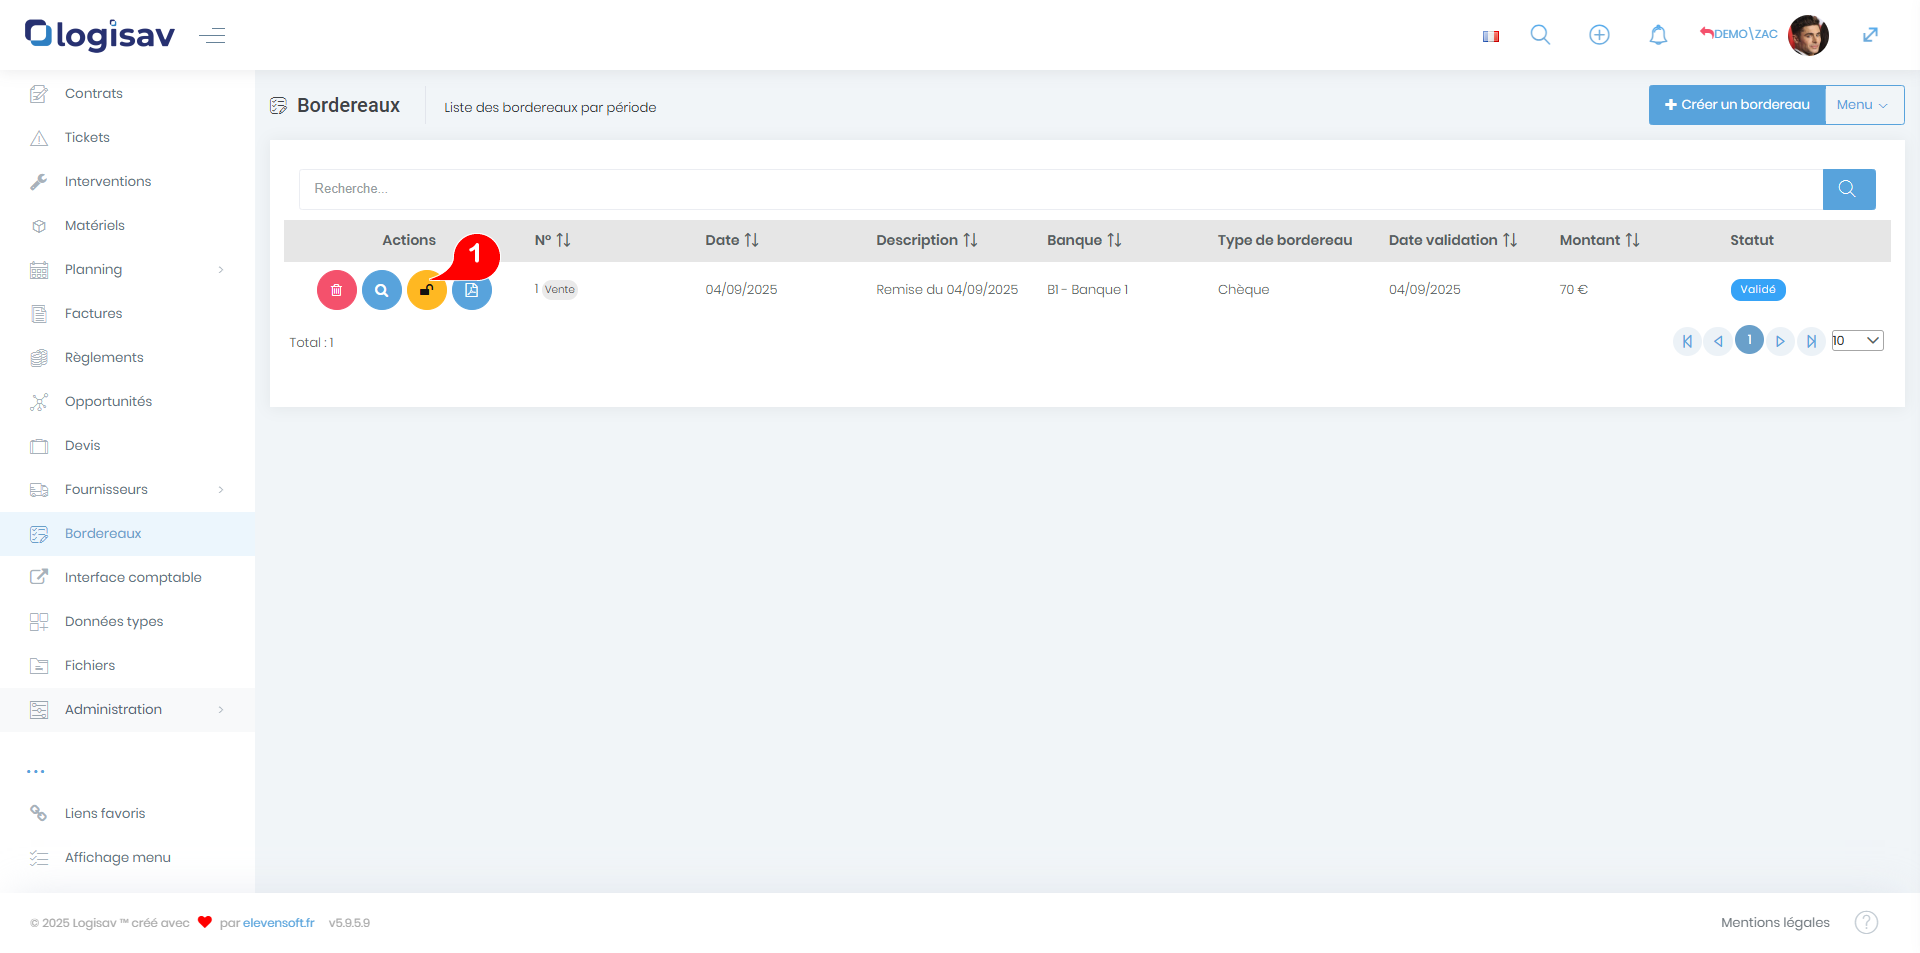Click the French flag language selector

(1491, 36)
